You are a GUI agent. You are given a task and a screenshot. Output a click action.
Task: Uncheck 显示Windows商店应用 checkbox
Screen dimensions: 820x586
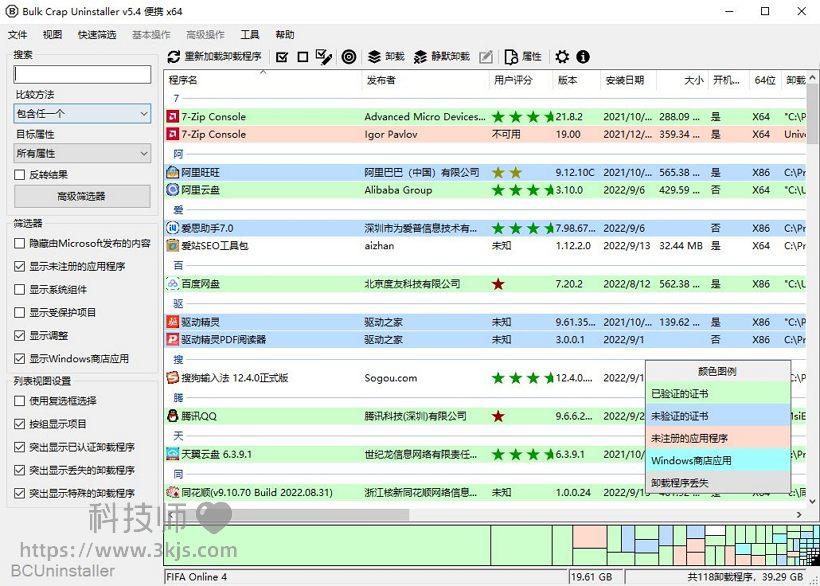coord(19,359)
